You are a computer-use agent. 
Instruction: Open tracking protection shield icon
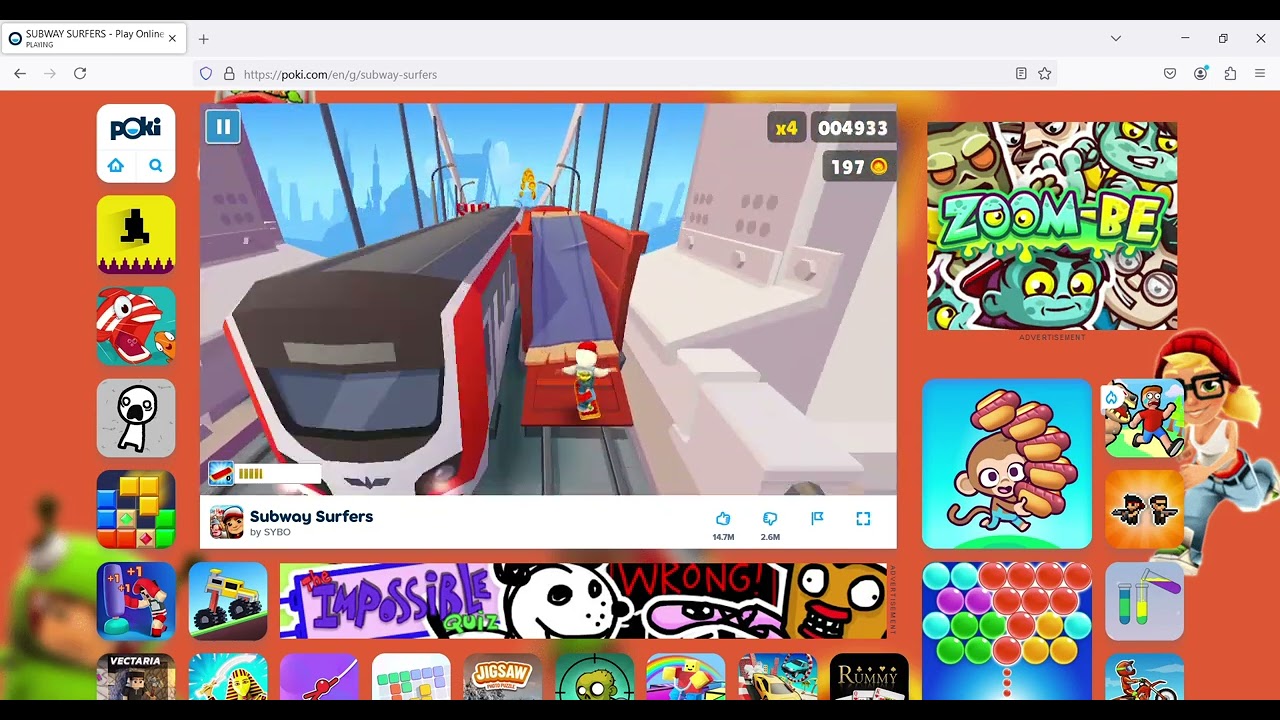[206, 74]
